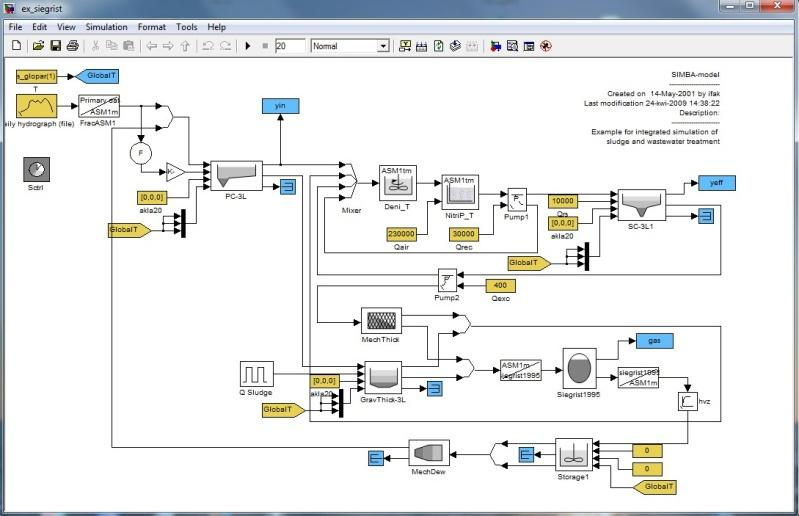This screenshot has width=799, height=516.
Task: Copy selection using the copy icon
Action: click(112, 46)
